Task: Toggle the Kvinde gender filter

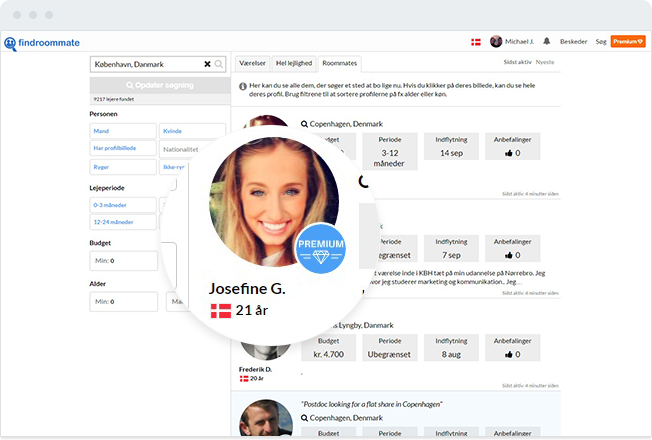Action: pos(178,131)
